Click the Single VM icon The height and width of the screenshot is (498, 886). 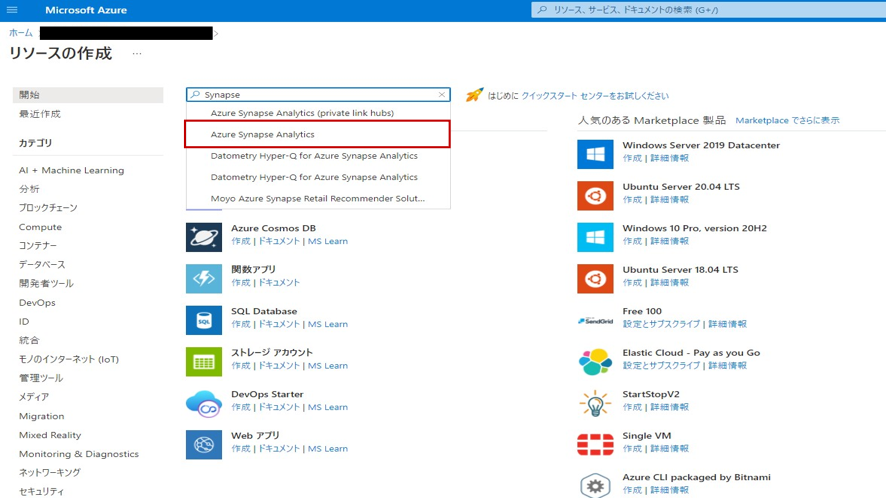pyautogui.click(x=595, y=444)
